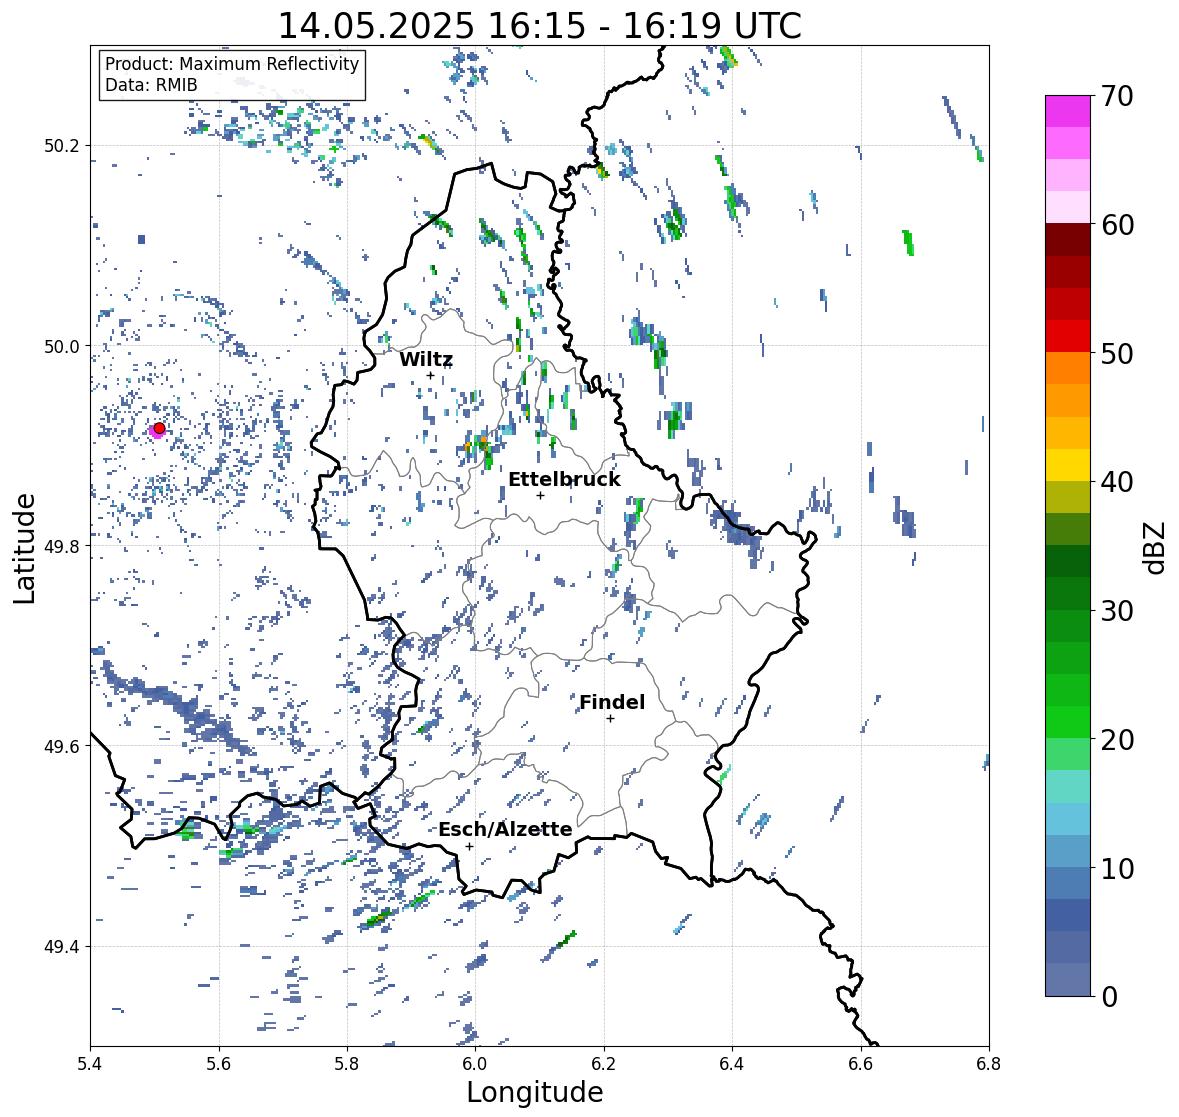Click the colorbar tick value 60
The height and width of the screenshot is (1117, 1179).
[1117, 225]
